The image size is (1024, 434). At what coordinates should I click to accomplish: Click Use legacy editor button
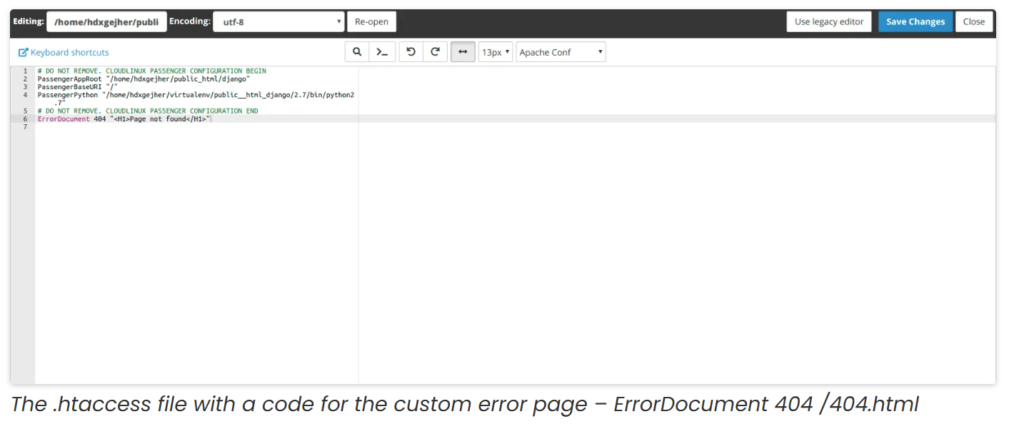[829, 22]
